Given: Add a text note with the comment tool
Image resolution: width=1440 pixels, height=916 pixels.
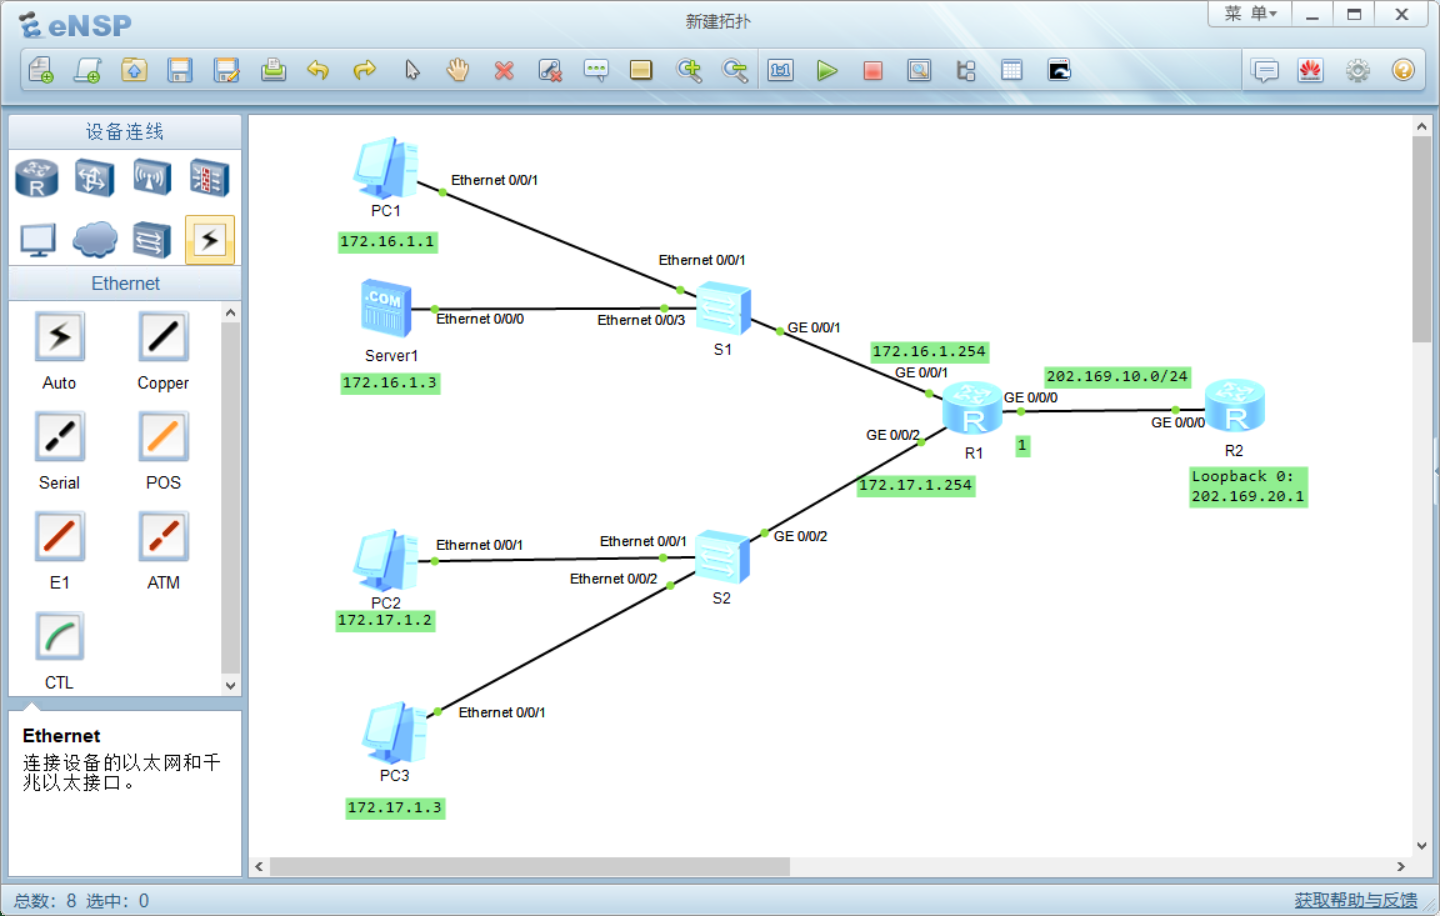Looking at the screenshot, I should coord(596,70).
